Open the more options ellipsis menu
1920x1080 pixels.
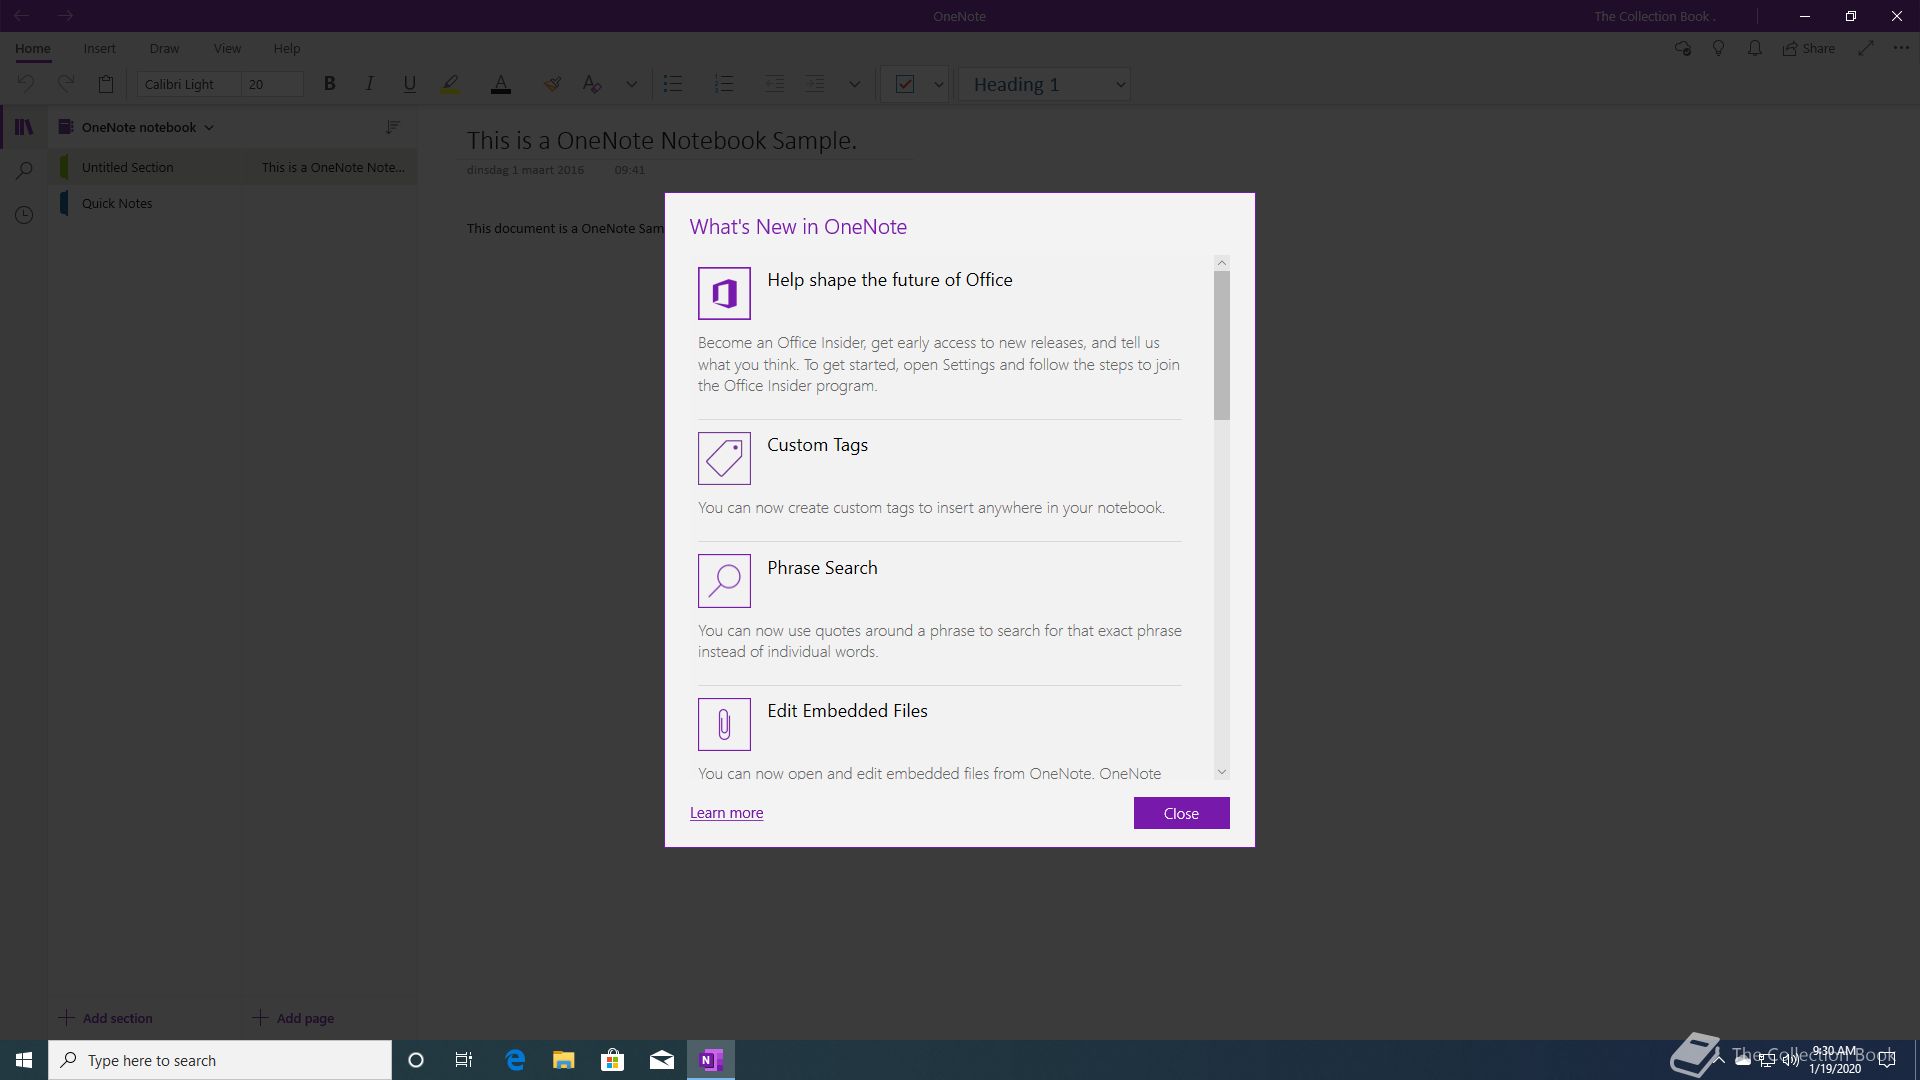[1901, 48]
